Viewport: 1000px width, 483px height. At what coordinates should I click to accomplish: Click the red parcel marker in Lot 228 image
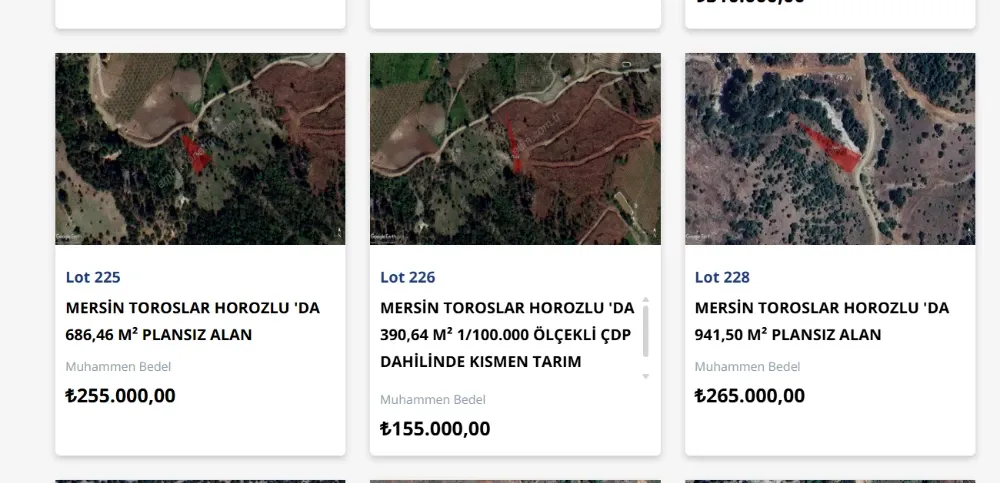pyautogui.click(x=836, y=147)
